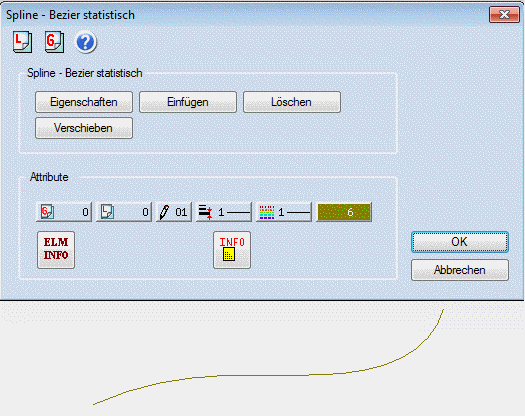
Task: Click the Verschieben button
Action: tap(84, 128)
